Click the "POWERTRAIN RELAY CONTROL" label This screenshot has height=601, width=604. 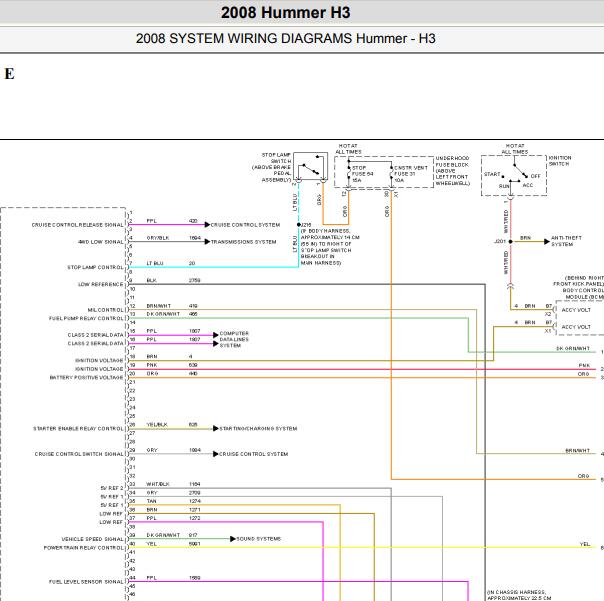tap(84, 547)
